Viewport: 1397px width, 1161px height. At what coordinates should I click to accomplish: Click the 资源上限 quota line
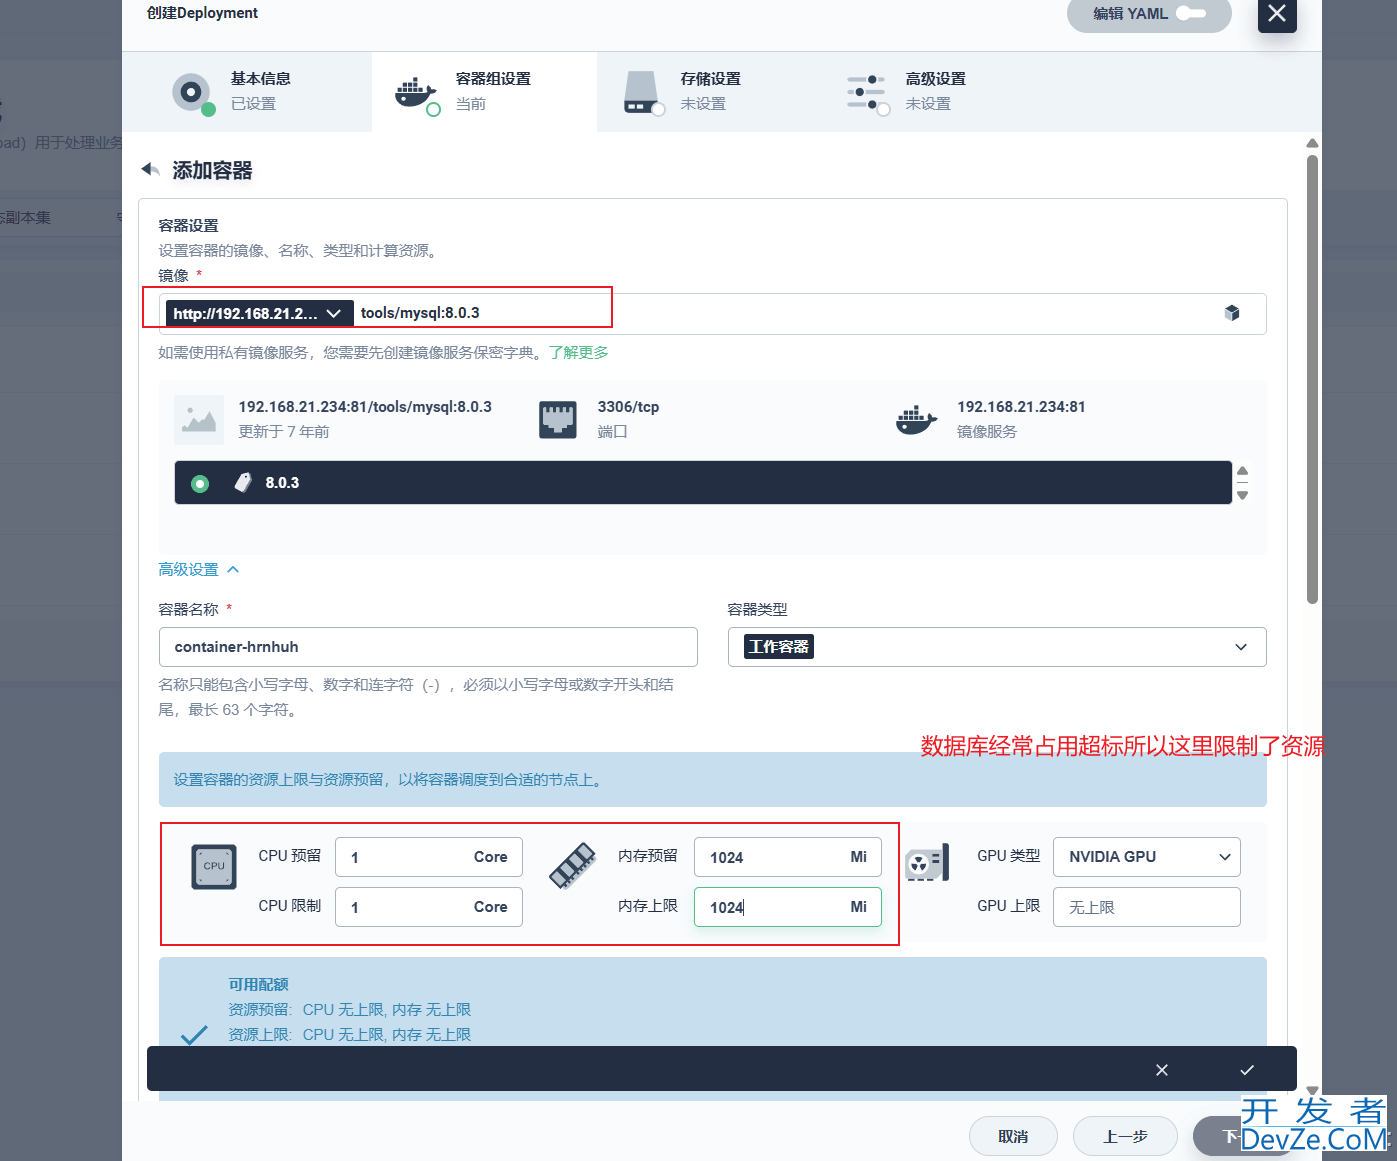(x=349, y=1035)
